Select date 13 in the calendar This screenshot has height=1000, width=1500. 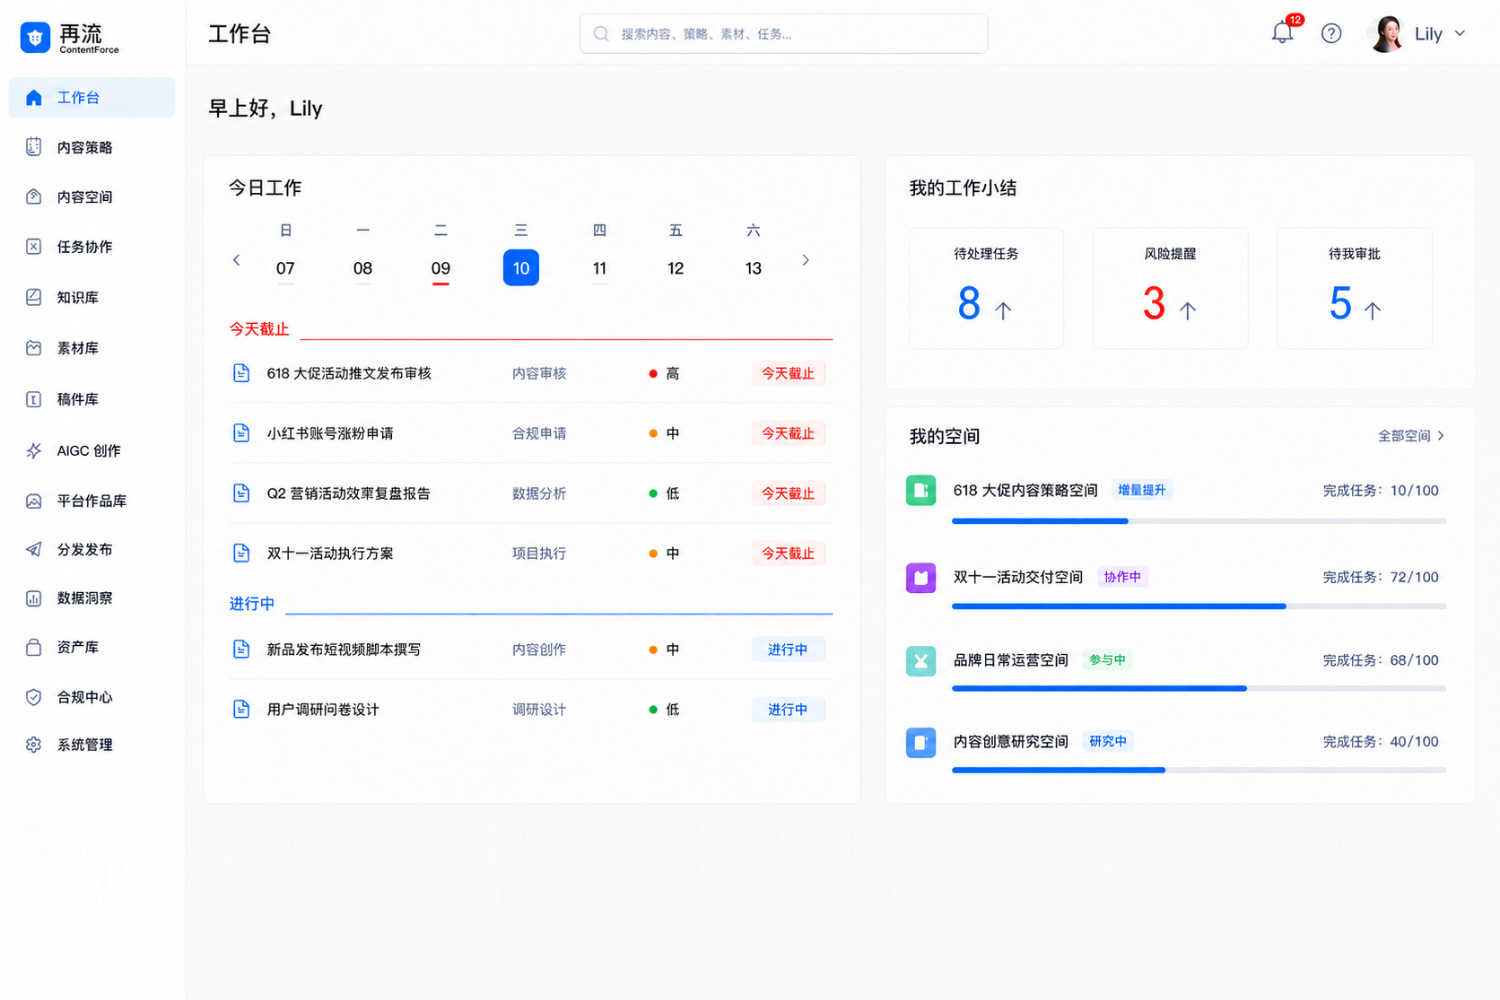754,268
